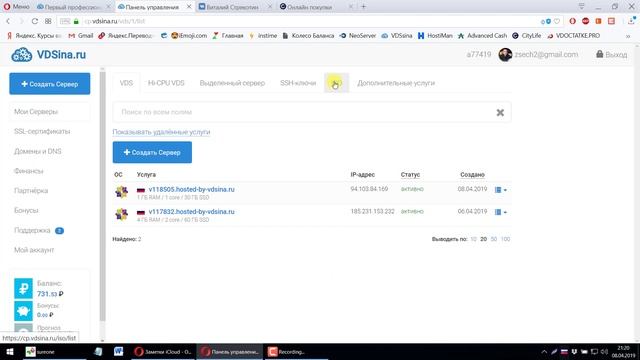640x360 pixels.
Task: Click the heart bookmark icon in address bar
Action: [557, 21]
